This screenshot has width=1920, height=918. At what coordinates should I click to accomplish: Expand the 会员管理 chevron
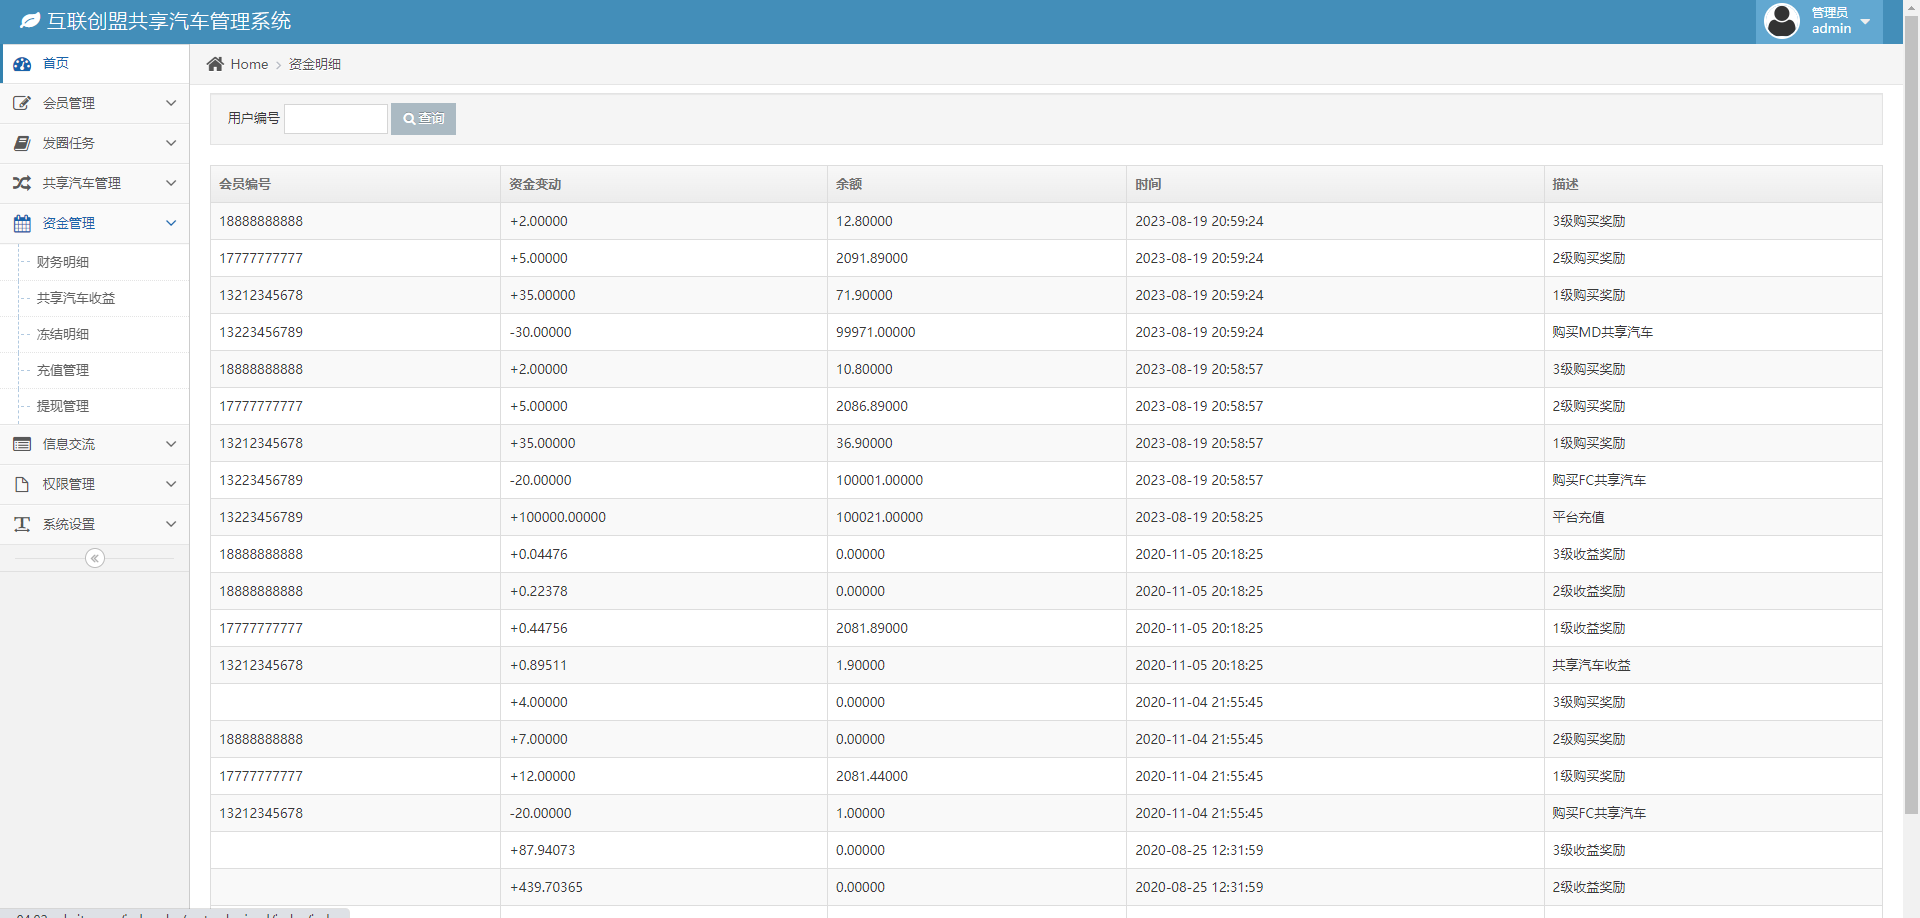171,103
